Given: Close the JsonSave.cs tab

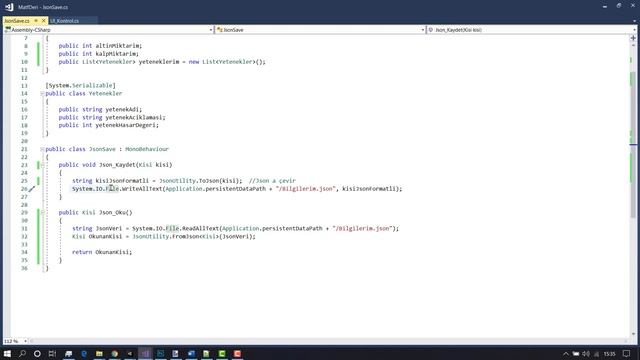Looking at the screenshot, I should point(44,20).
